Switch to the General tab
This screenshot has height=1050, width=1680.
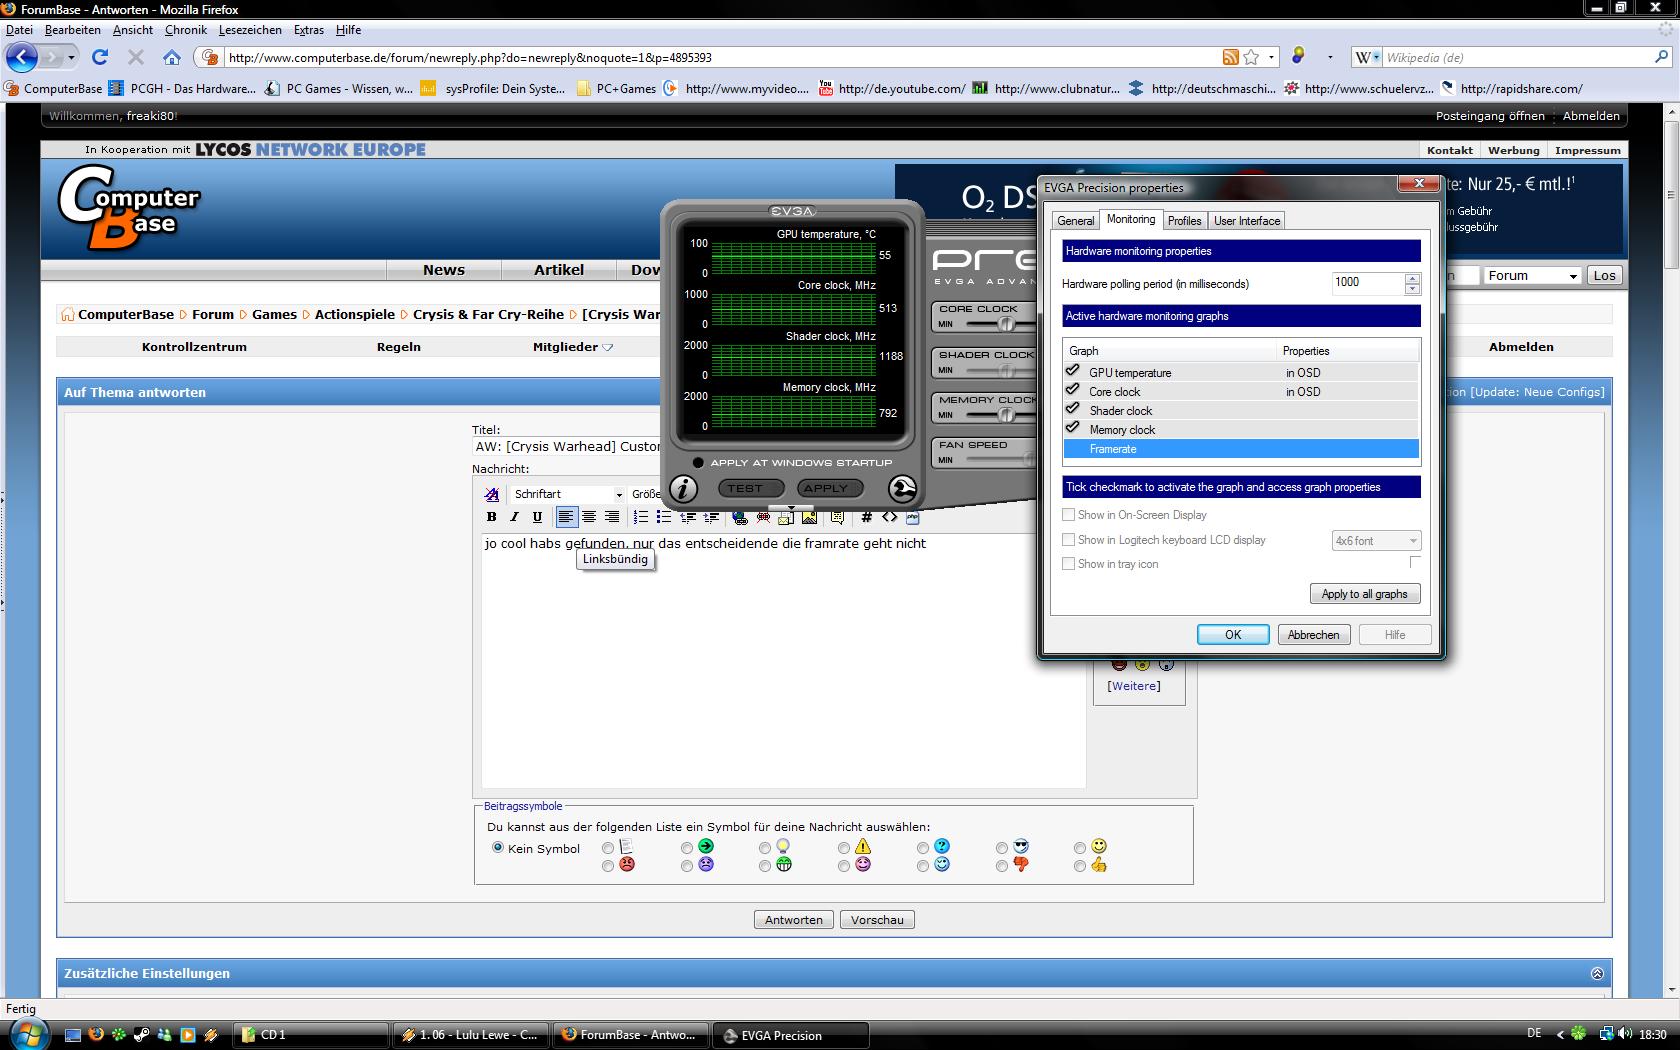(x=1076, y=221)
